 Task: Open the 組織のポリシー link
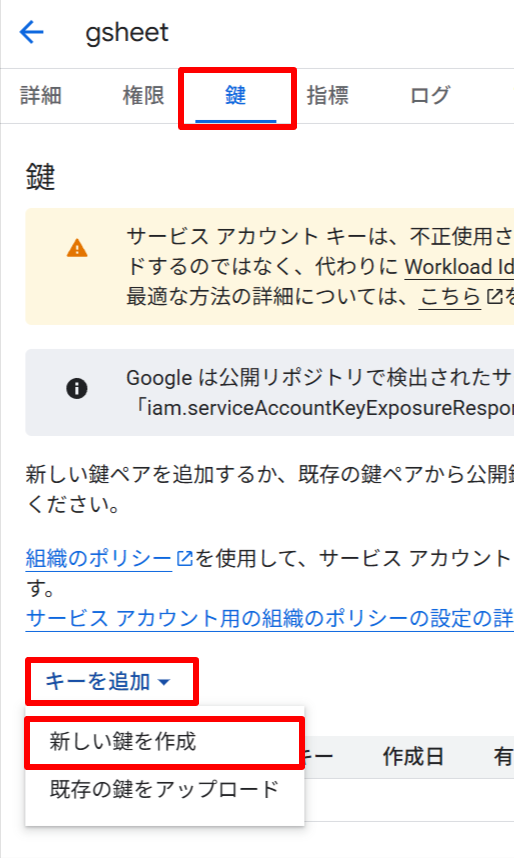coord(99,559)
